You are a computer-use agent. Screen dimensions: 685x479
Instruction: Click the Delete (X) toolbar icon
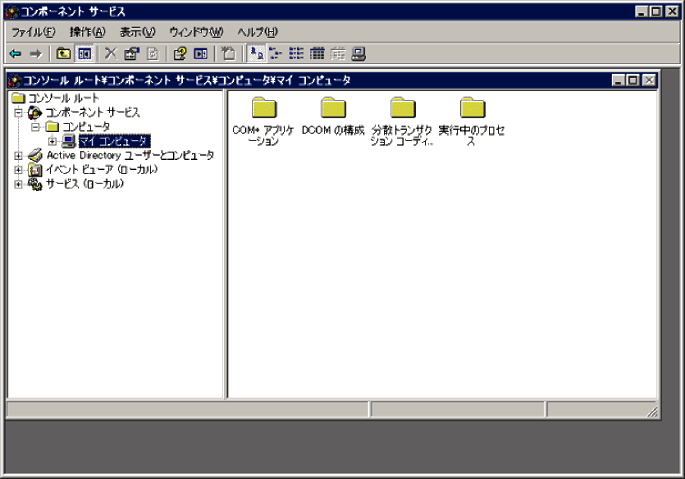[111, 54]
